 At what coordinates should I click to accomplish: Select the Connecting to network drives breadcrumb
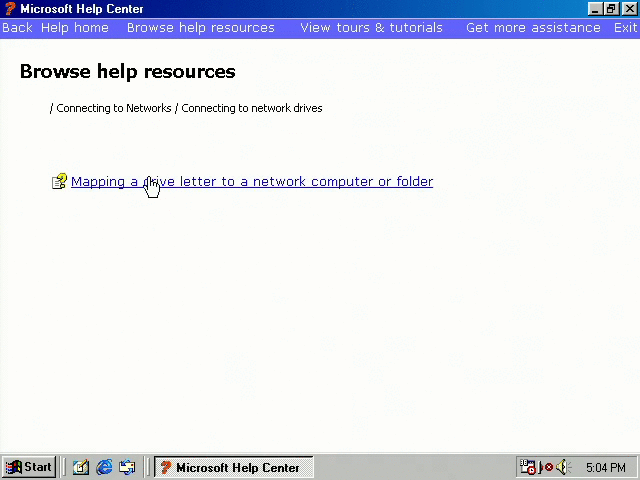pos(252,108)
